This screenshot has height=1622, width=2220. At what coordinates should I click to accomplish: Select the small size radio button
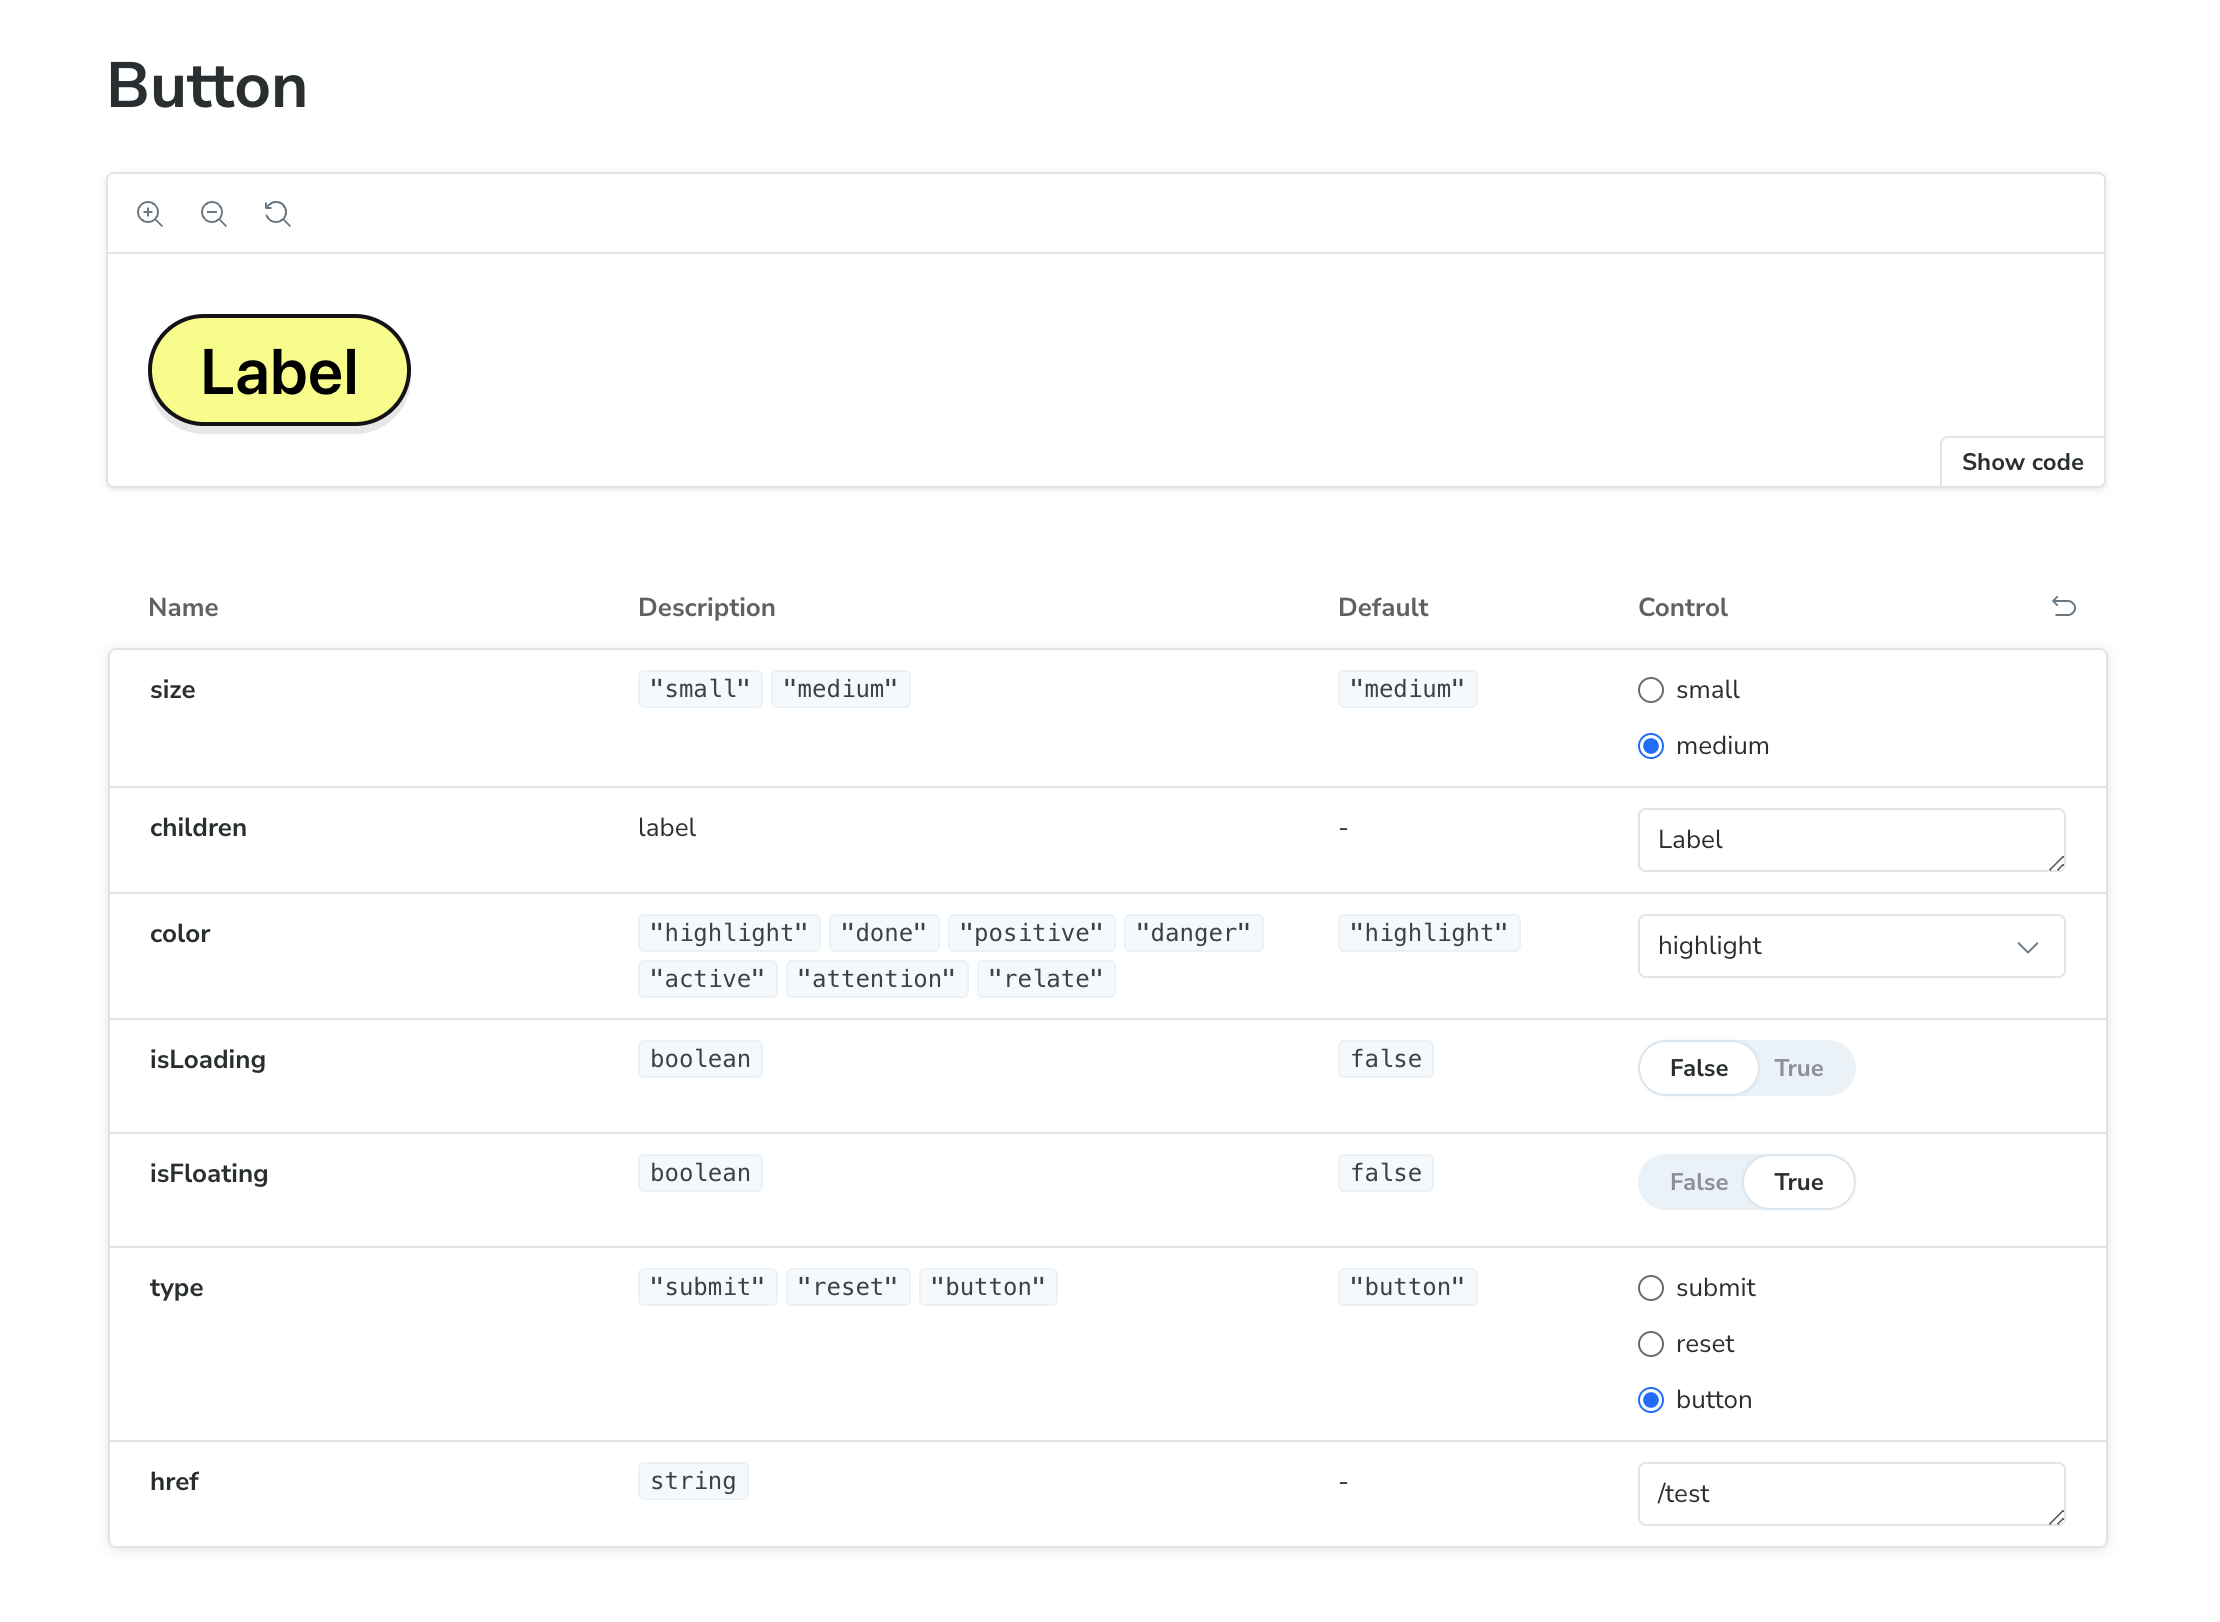point(1650,689)
